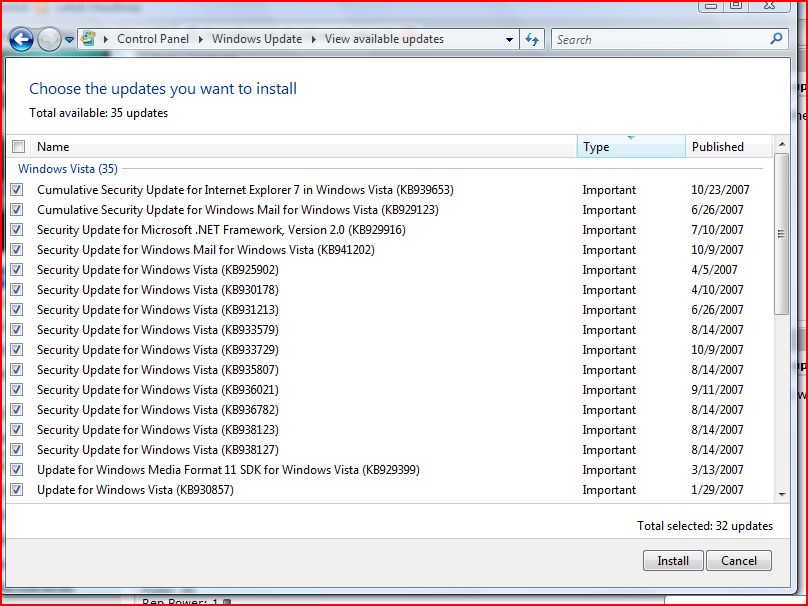Expand the arrow after Windows Update breadcrumb
This screenshot has height=606, width=808.
tap(313, 39)
